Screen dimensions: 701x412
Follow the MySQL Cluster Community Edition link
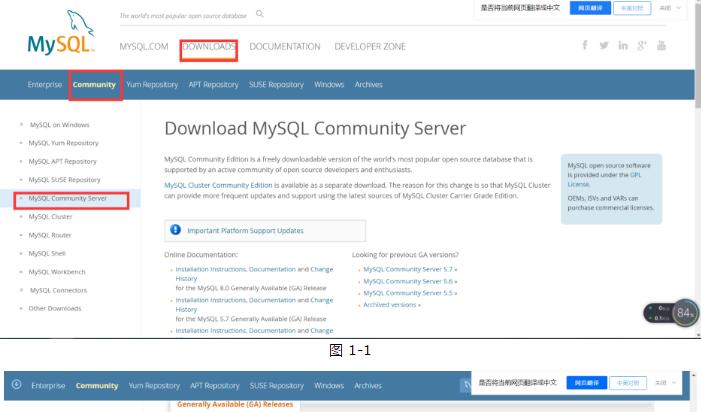pos(218,185)
